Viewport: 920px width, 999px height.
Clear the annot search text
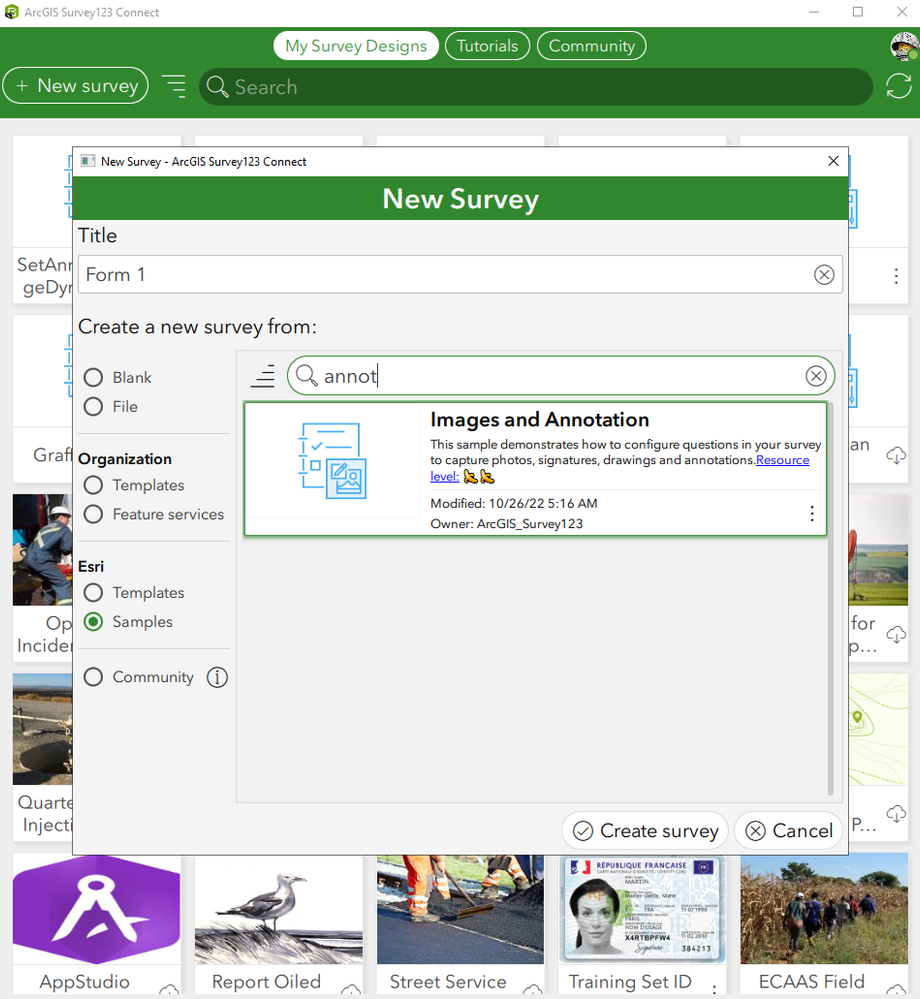tap(816, 376)
